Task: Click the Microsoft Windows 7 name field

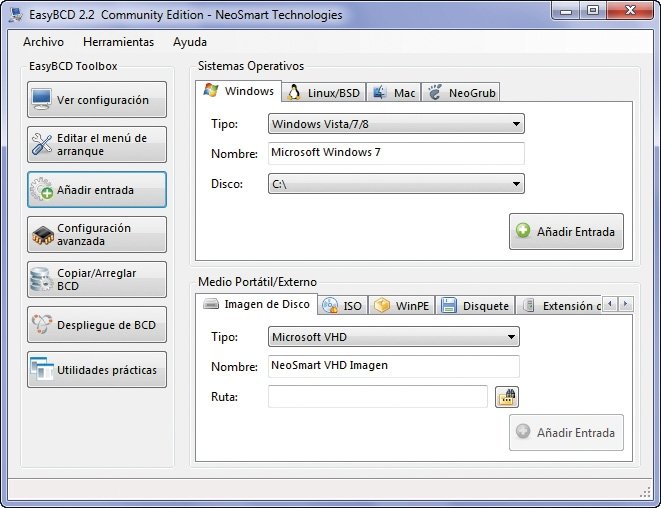Action: (396, 153)
